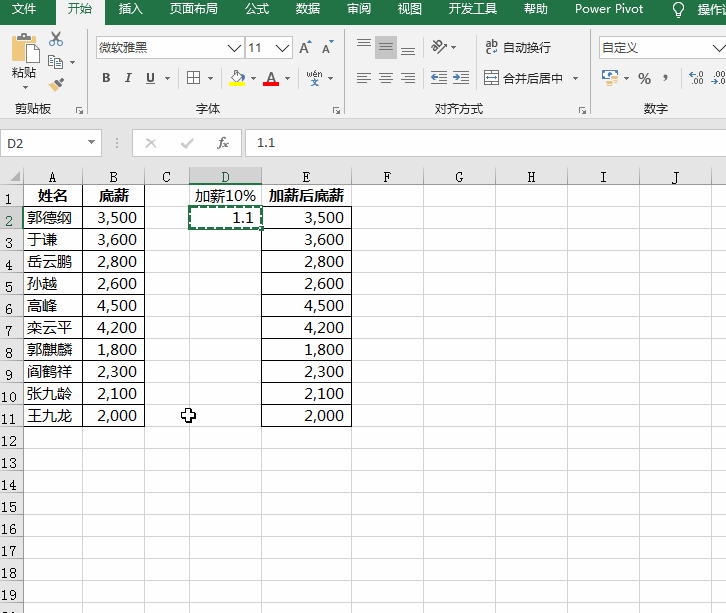The height and width of the screenshot is (613, 726).
Task: Select cell B11 with 2,000
Action: pos(113,416)
